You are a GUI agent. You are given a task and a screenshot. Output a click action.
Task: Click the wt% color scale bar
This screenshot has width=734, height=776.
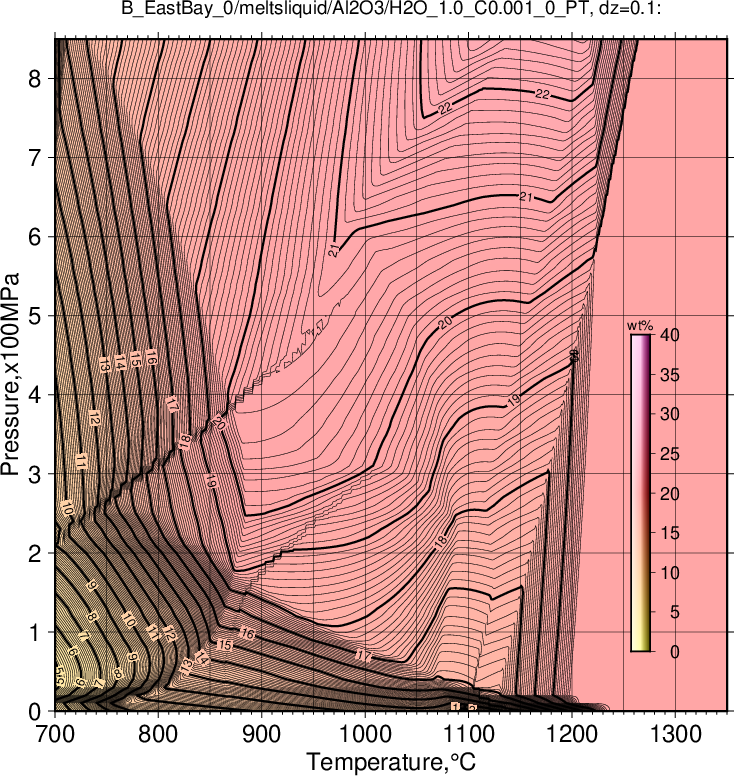click(640, 493)
